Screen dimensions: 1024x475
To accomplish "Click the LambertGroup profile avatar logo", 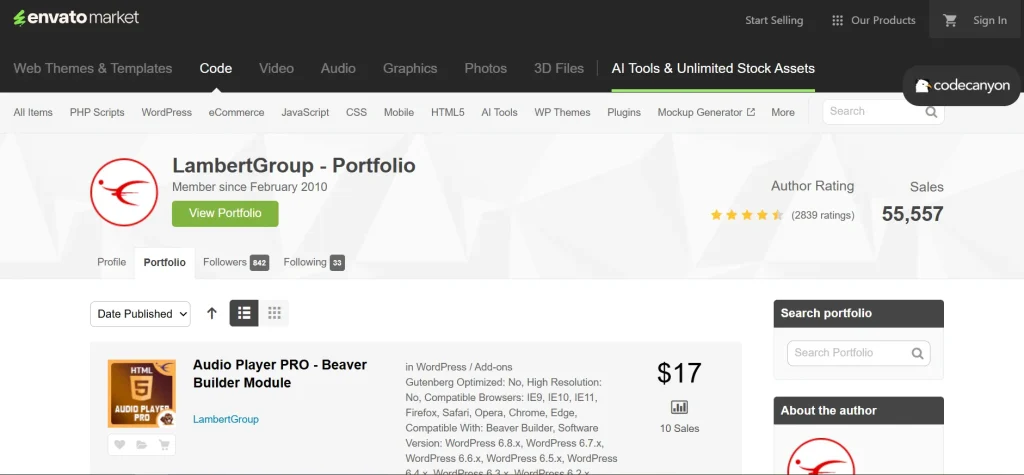I will (x=124, y=191).
